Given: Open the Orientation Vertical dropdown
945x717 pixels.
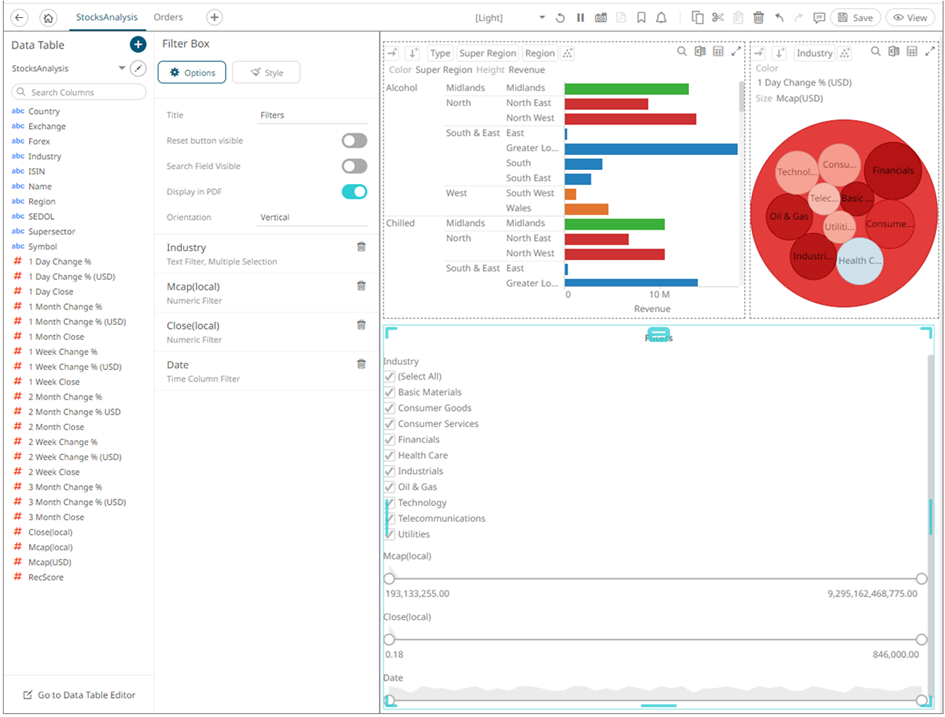Looking at the screenshot, I should [x=312, y=217].
